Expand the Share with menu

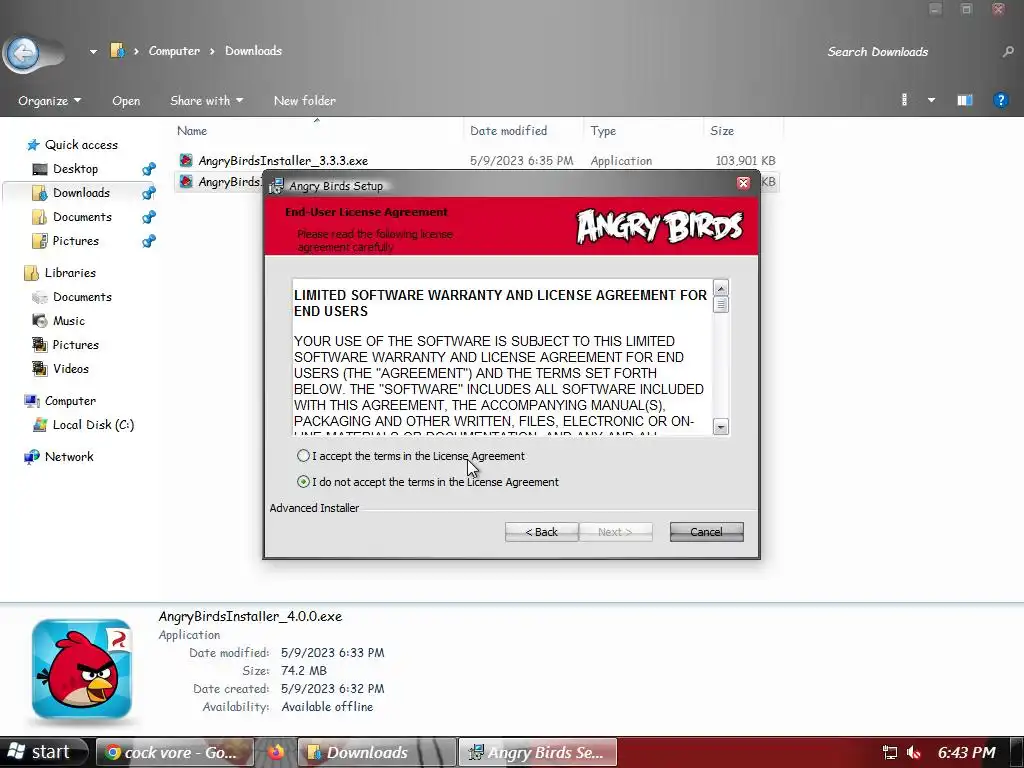[206, 101]
